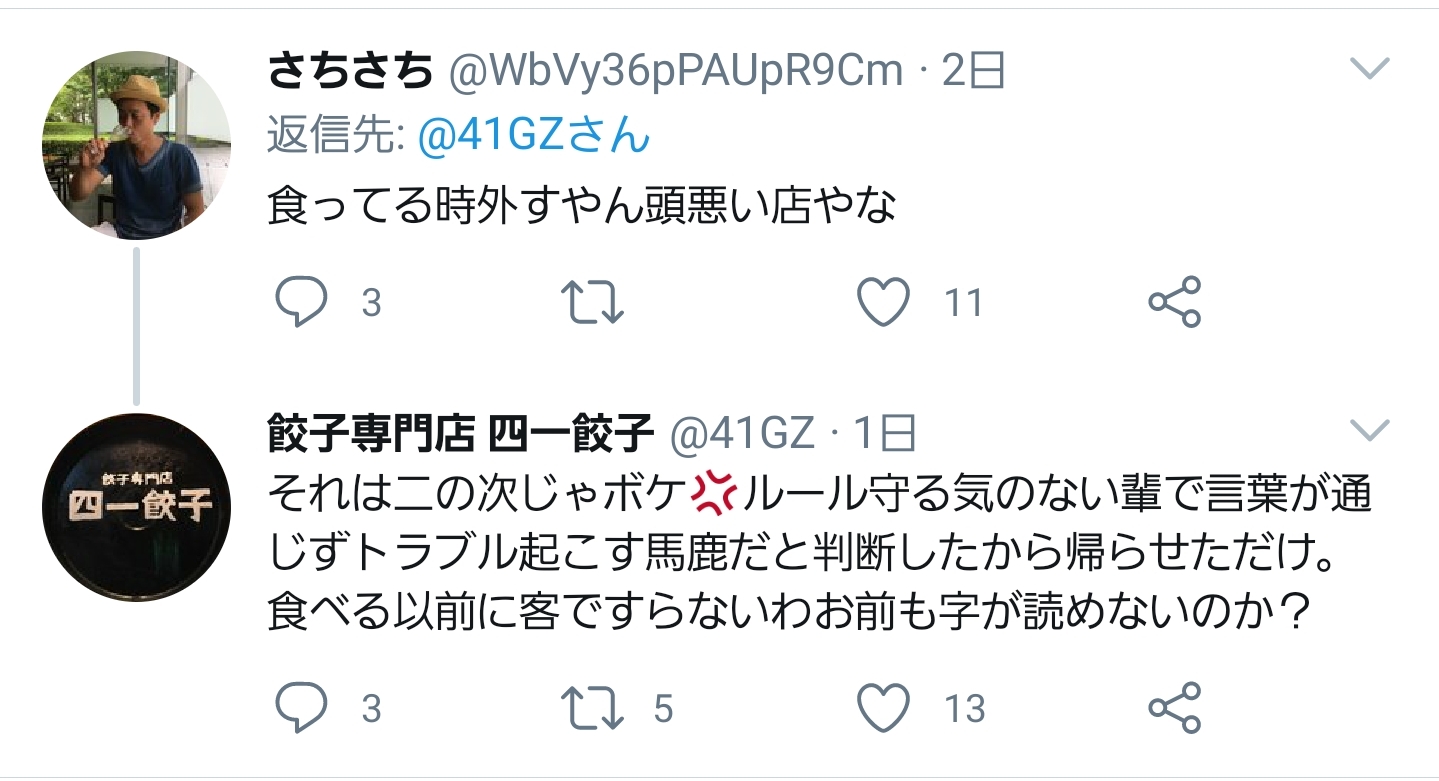
Task: Like さちさち's tweet with 11 likes
Action: click(x=885, y=302)
